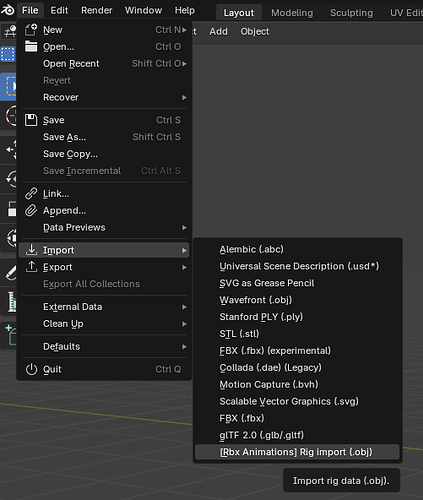This screenshot has height=500, width=423.
Task: Click the New file icon
Action: point(31,30)
